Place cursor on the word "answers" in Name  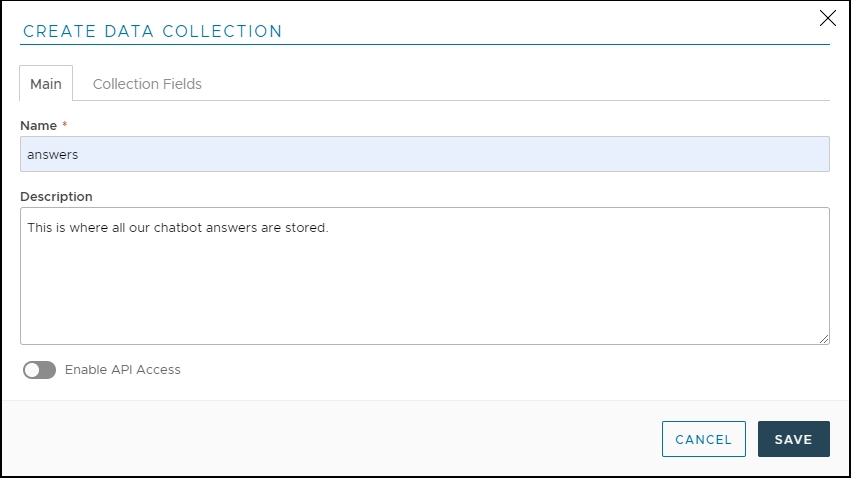click(x=53, y=155)
